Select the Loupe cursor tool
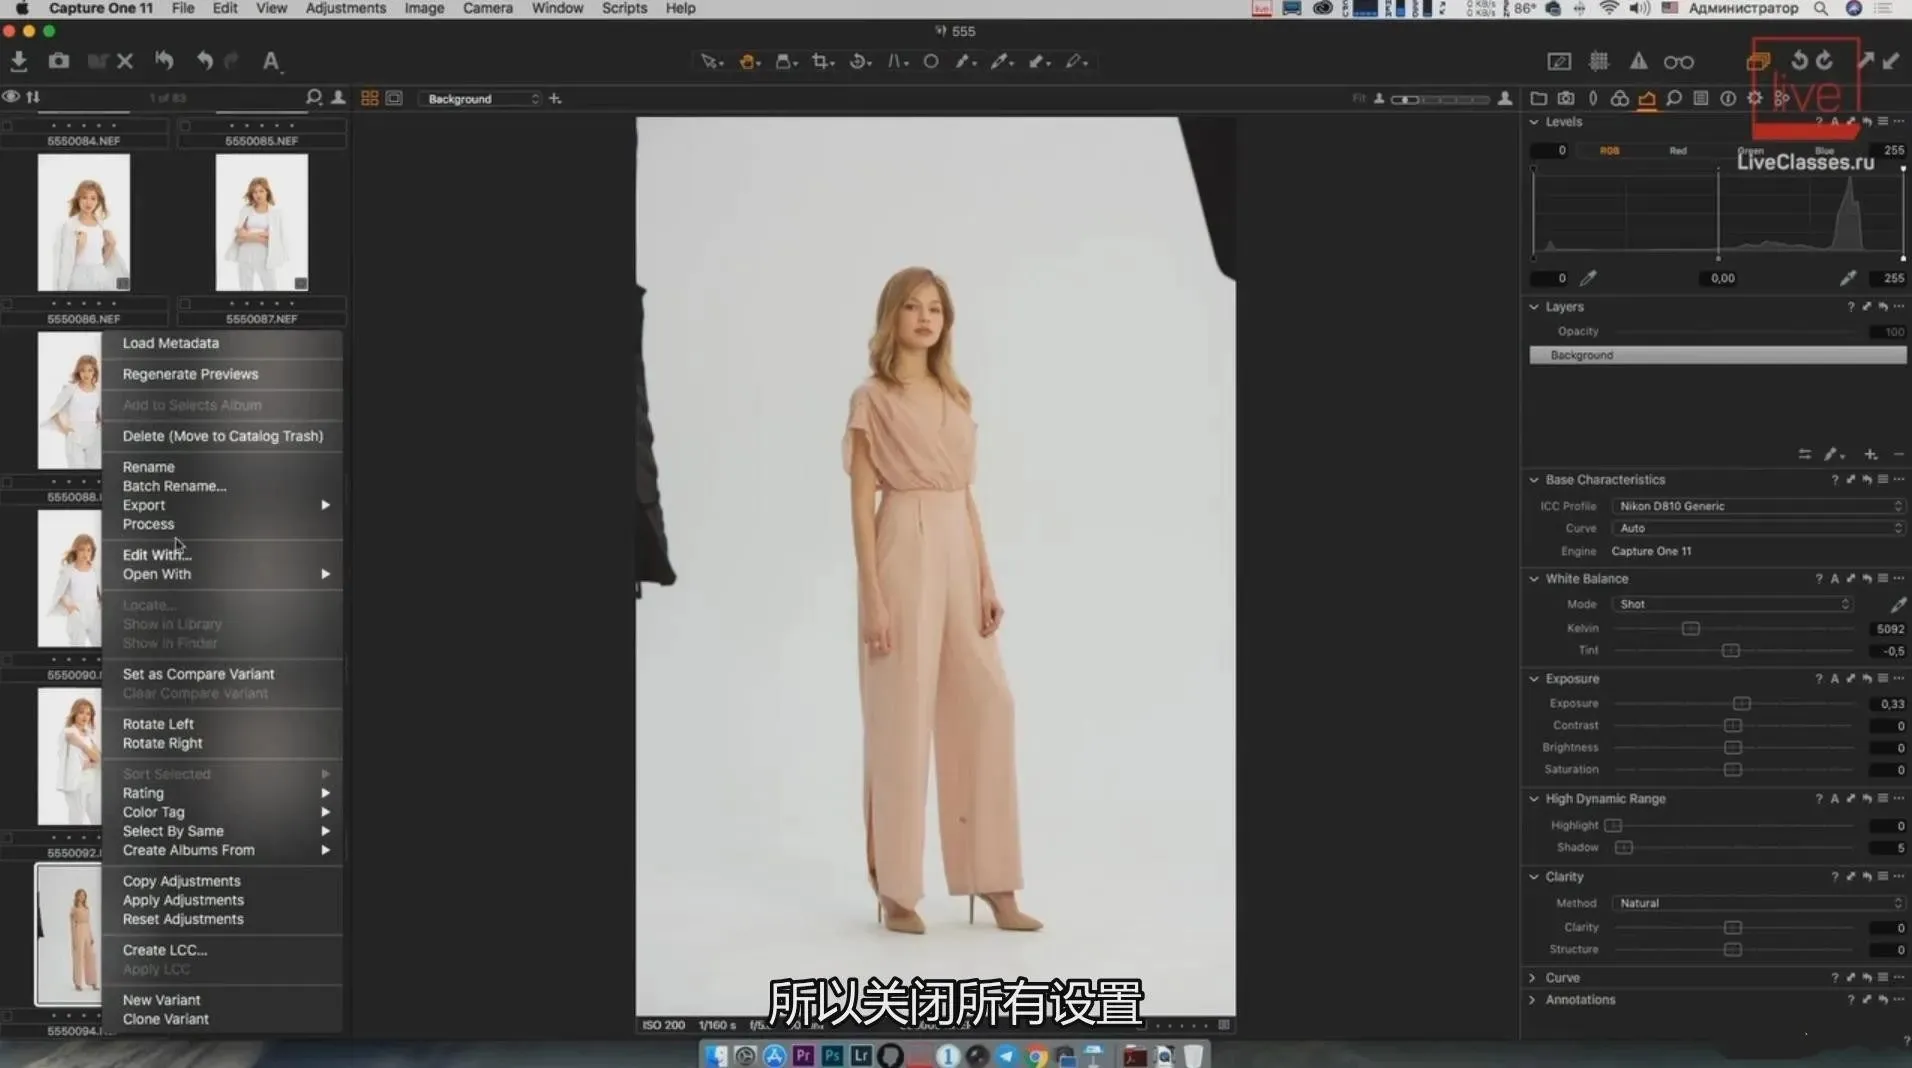Image resolution: width=1912 pixels, height=1068 pixels. [x=786, y=62]
